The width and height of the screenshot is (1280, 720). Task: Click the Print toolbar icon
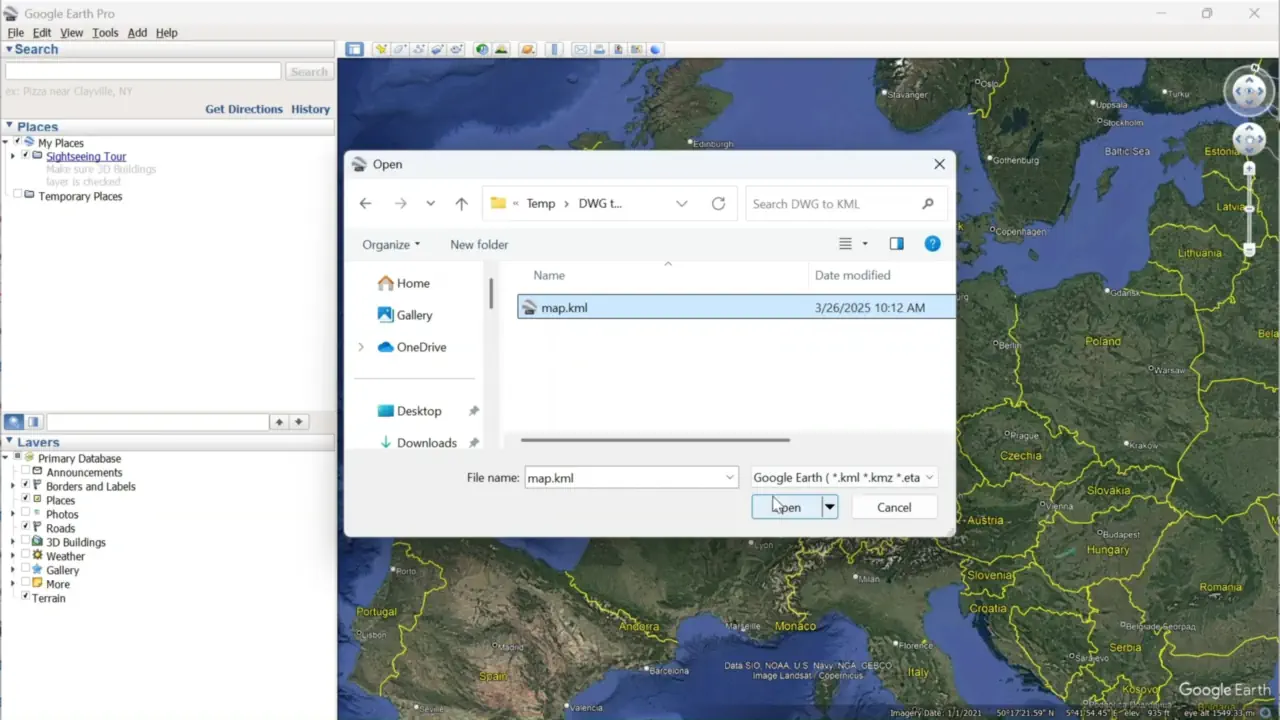coord(599,49)
